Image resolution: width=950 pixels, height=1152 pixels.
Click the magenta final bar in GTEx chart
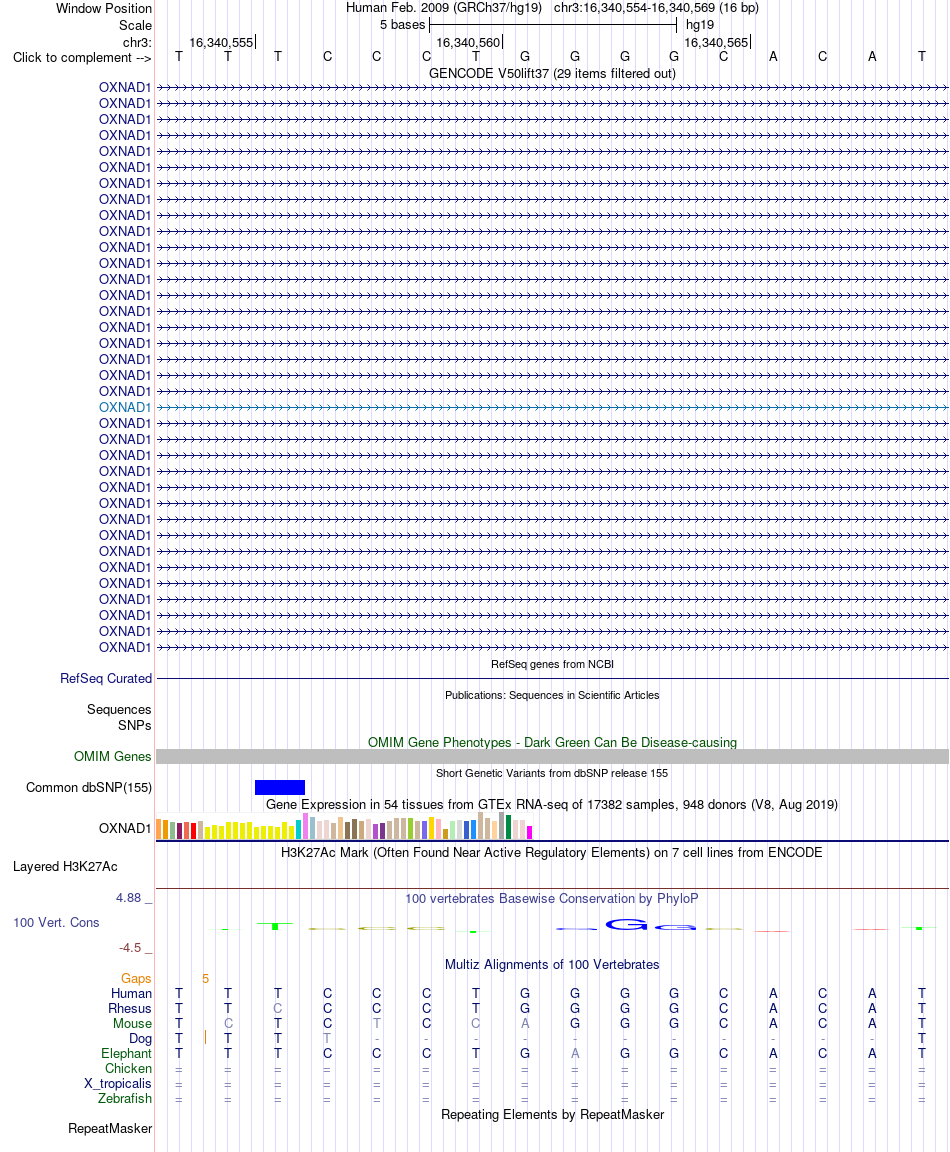pyautogui.click(x=529, y=832)
